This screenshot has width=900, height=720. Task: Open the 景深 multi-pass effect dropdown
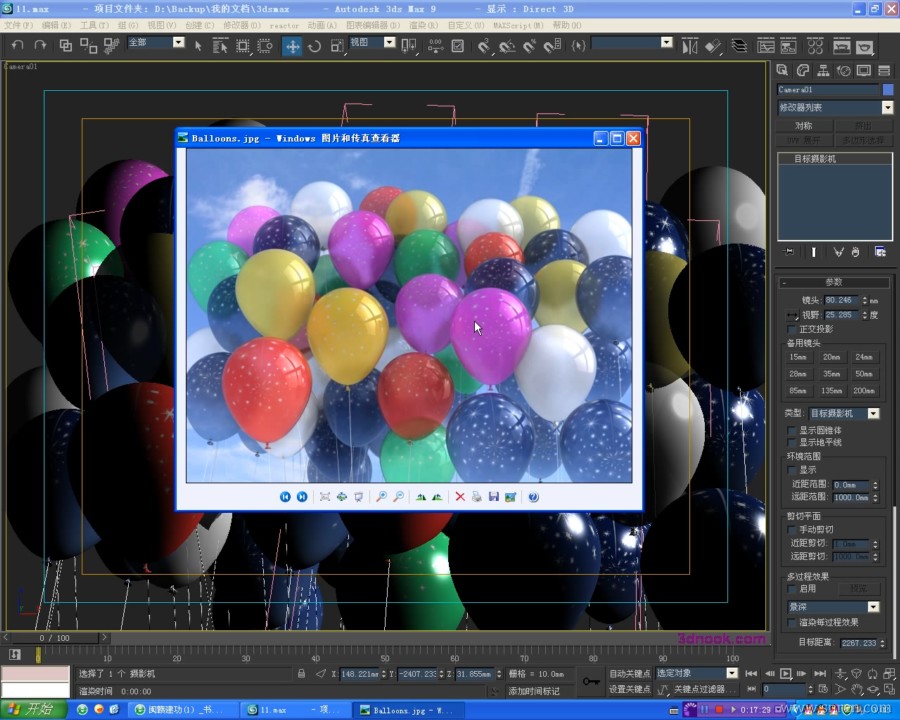tap(873, 607)
